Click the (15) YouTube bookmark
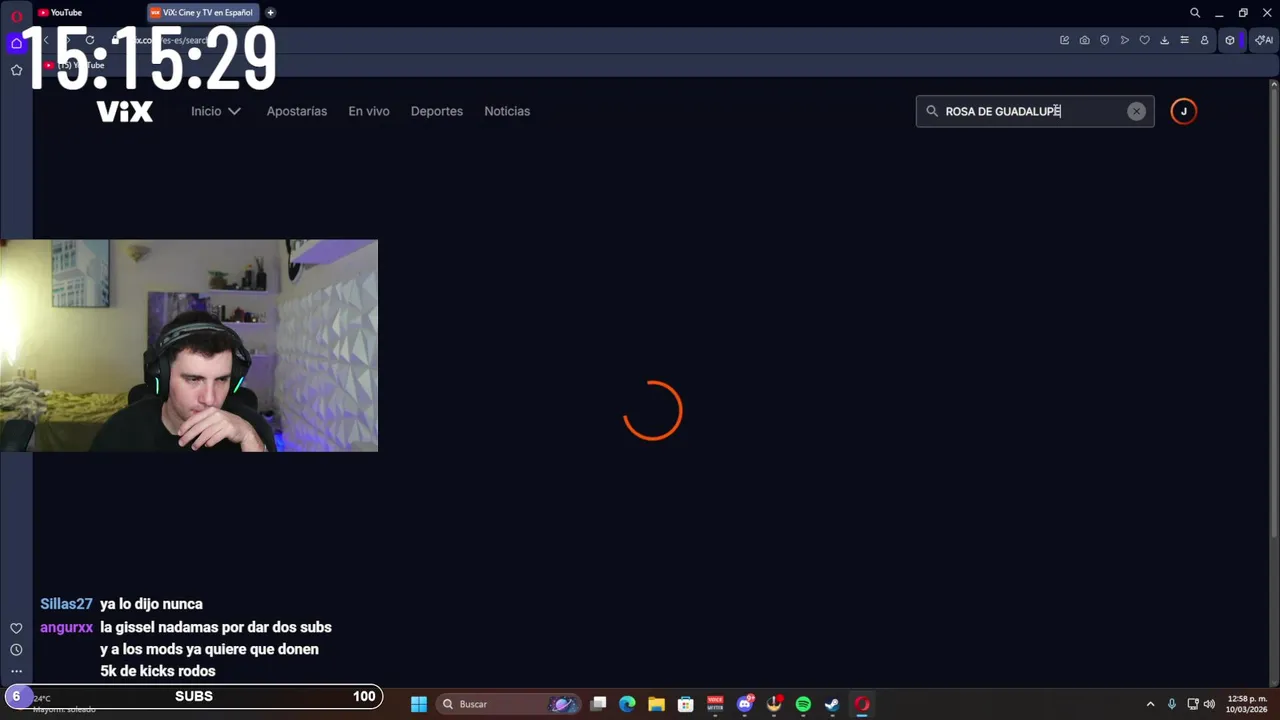This screenshot has height=720, width=1280. tap(74, 65)
